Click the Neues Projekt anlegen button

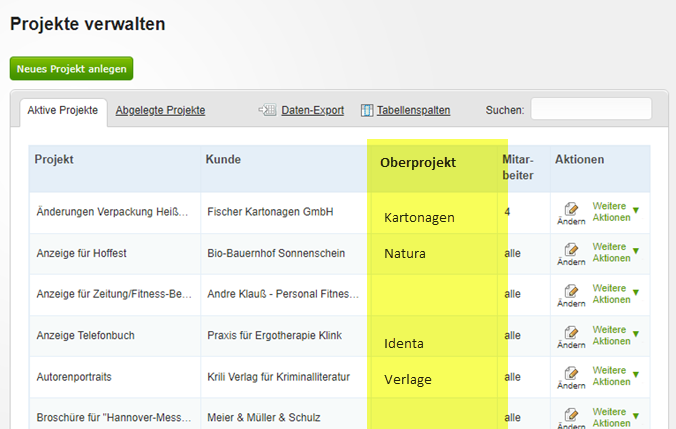(72, 69)
